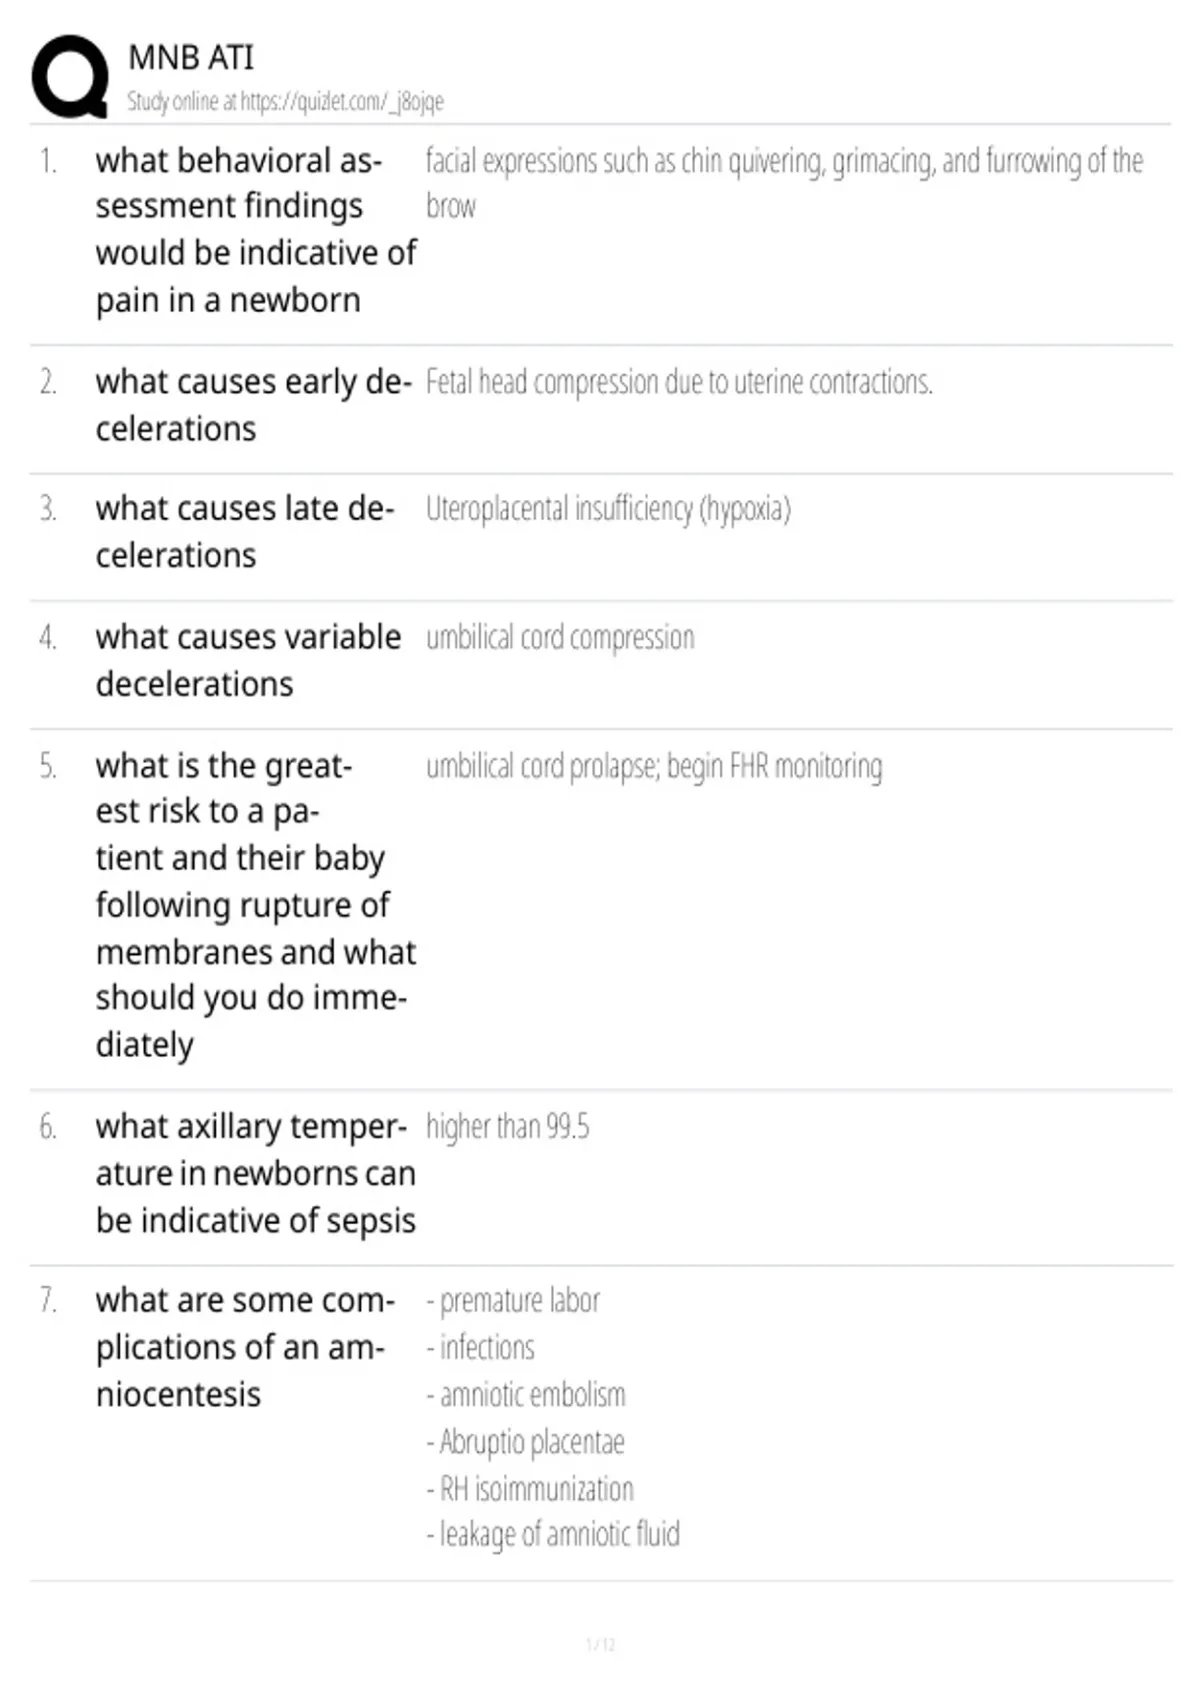
Task: Click question 1 about newborn pain findings
Action: point(256,230)
